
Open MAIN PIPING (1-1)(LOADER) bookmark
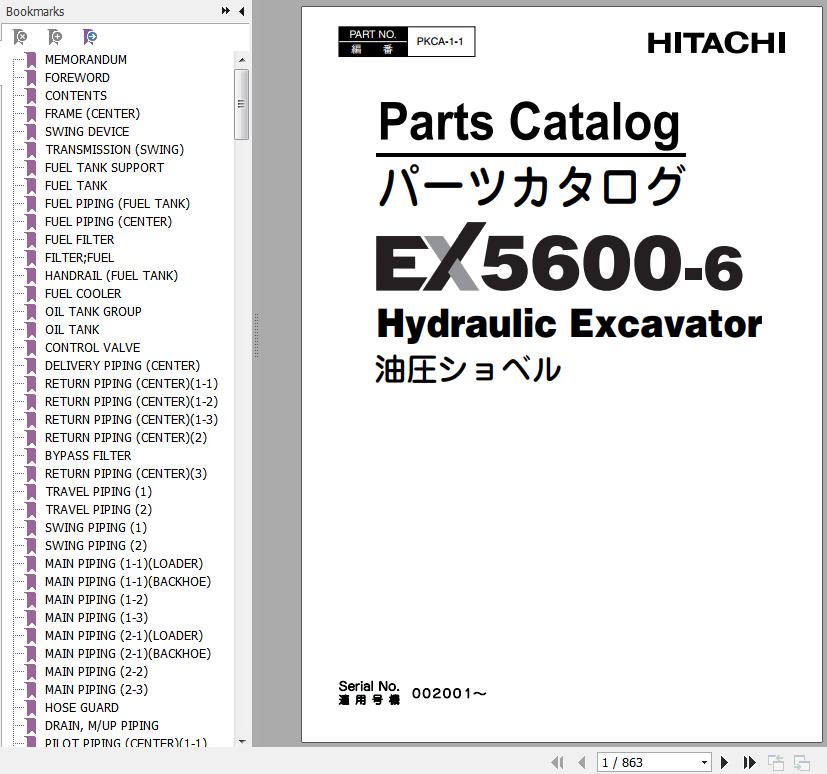(124, 564)
